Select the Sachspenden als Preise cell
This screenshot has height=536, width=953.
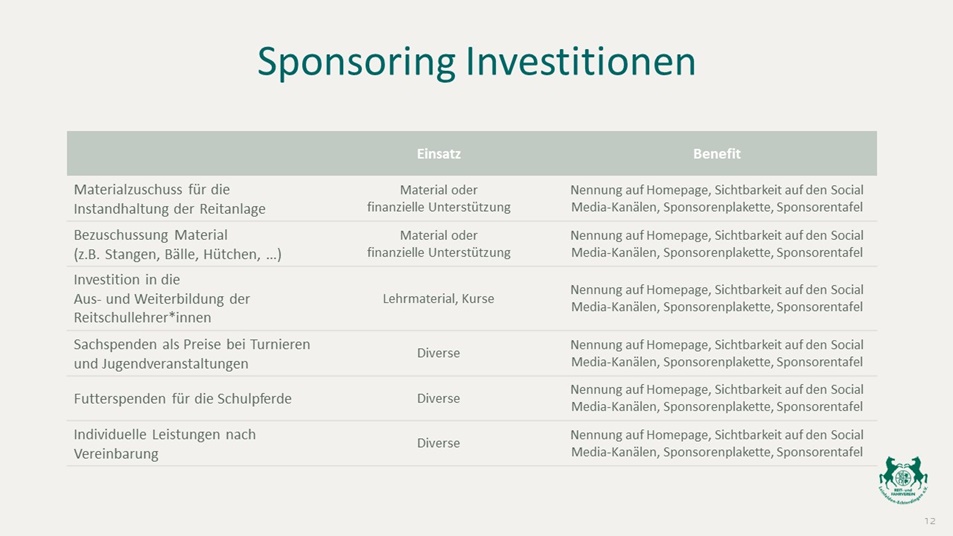coord(192,354)
